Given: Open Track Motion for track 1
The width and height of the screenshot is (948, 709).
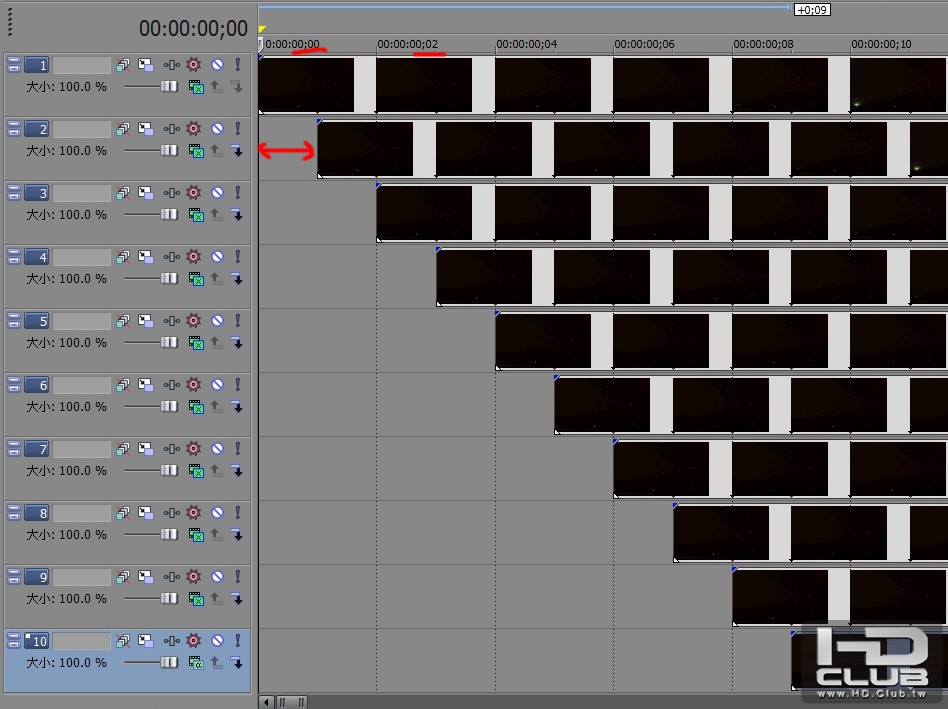Looking at the screenshot, I should coord(145,65).
